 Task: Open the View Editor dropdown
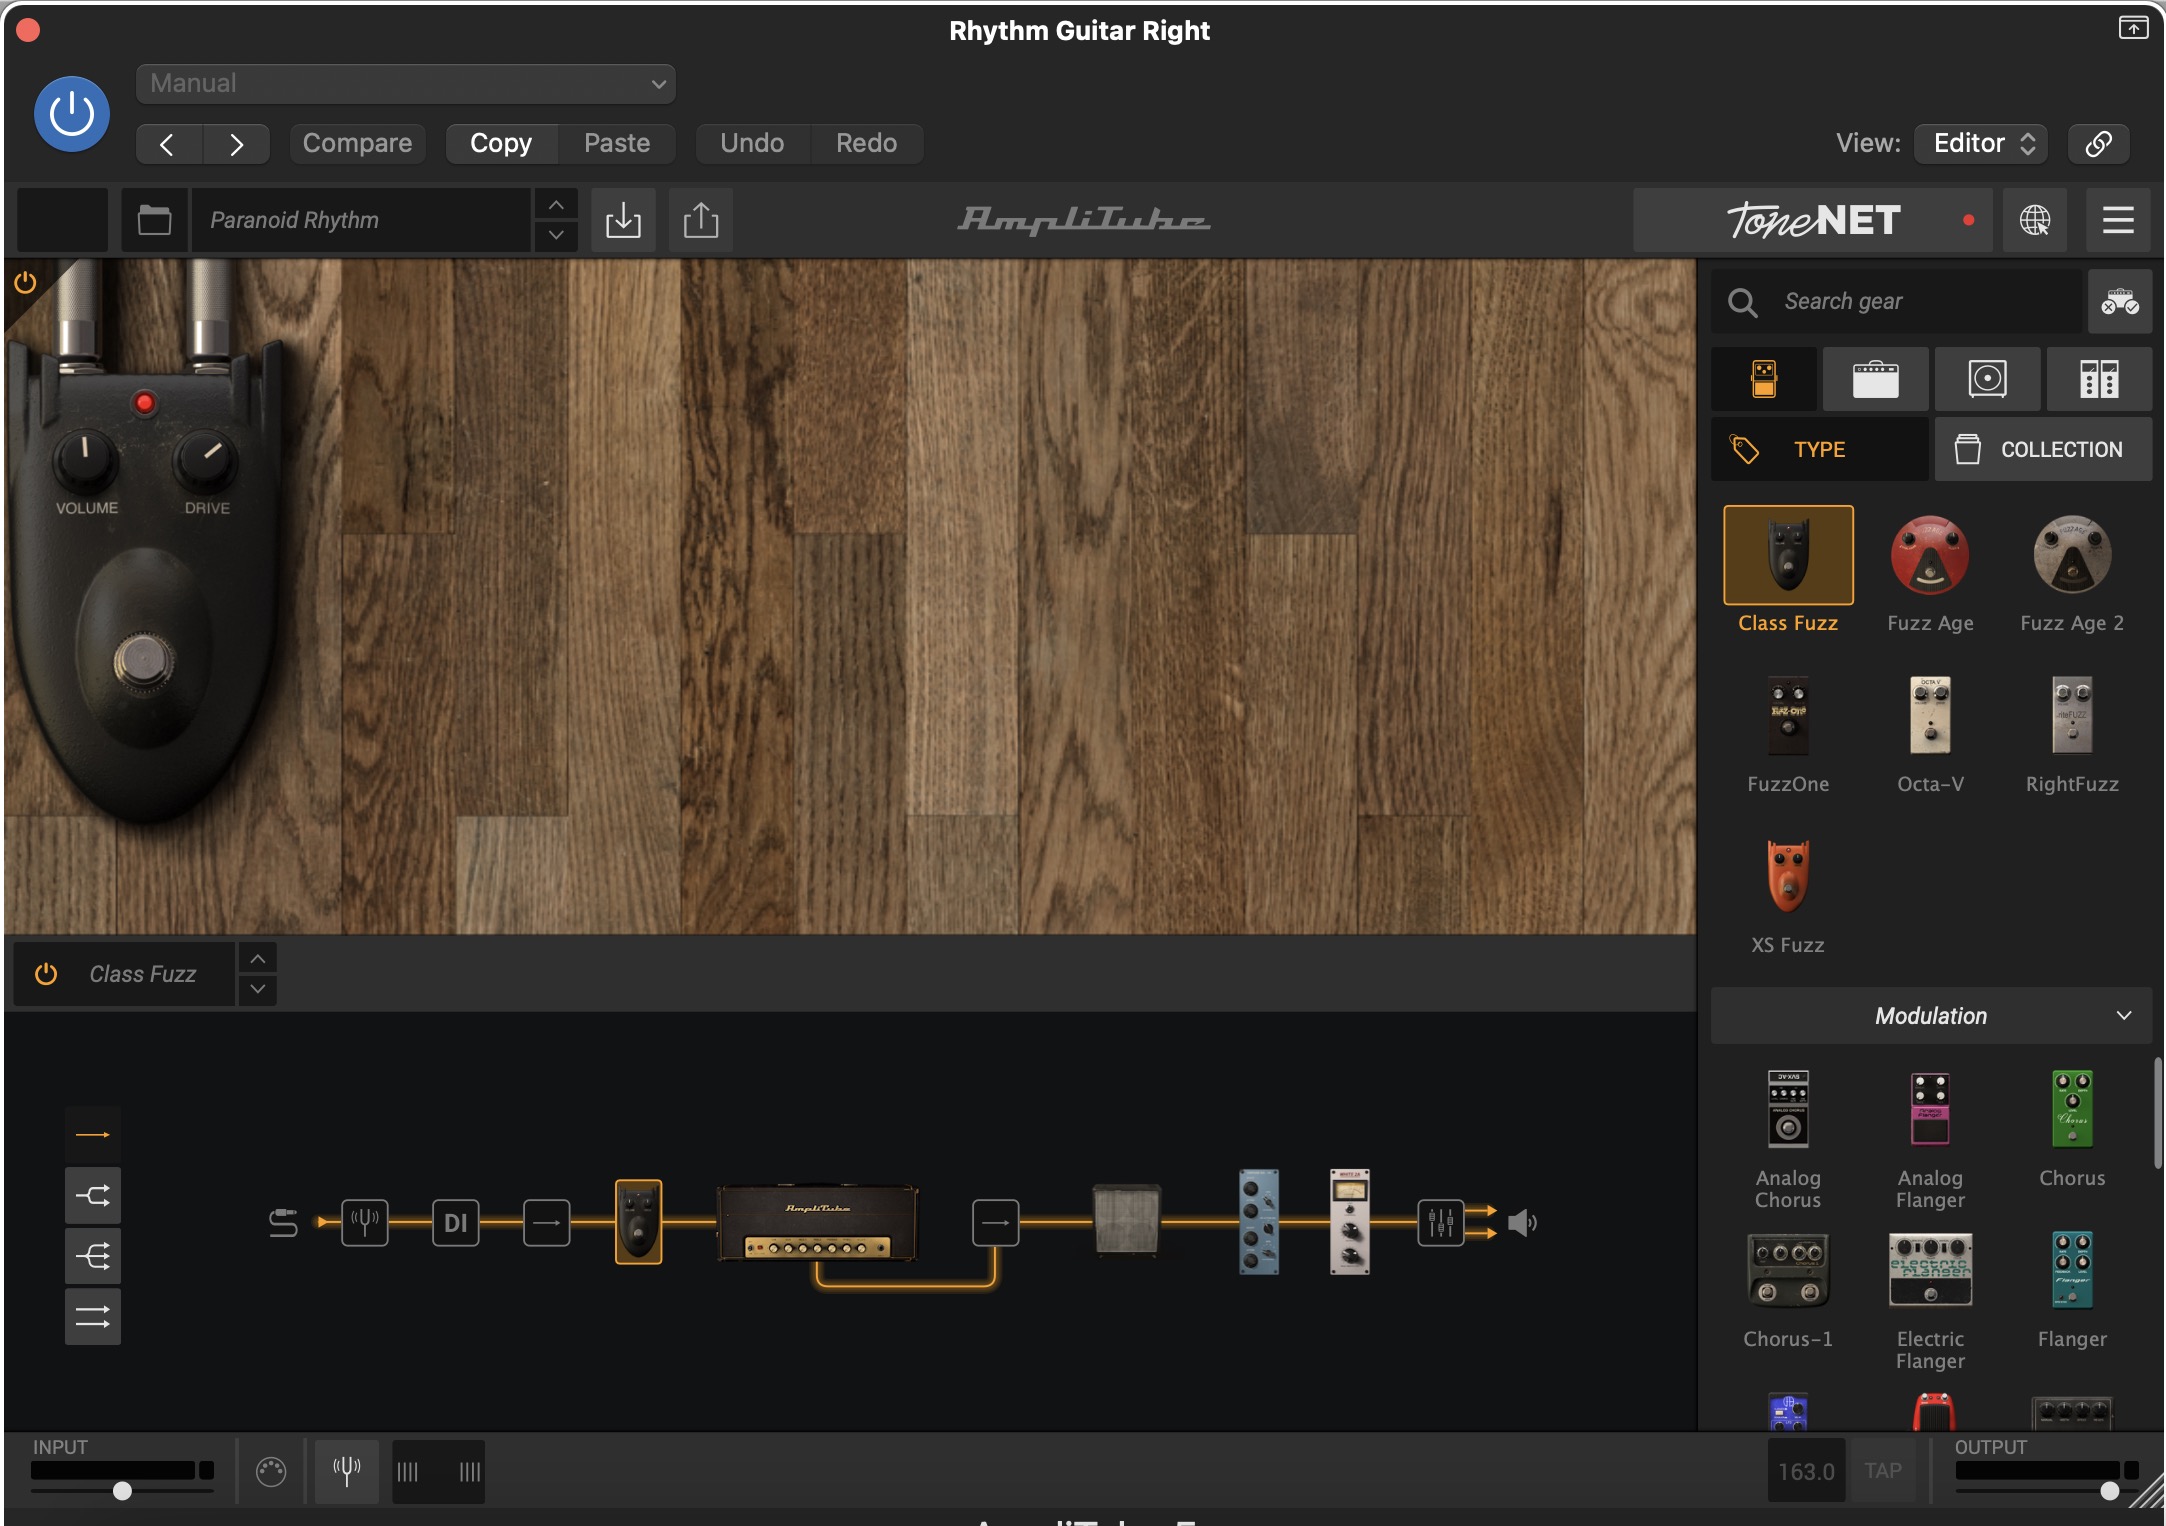point(1981,143)
